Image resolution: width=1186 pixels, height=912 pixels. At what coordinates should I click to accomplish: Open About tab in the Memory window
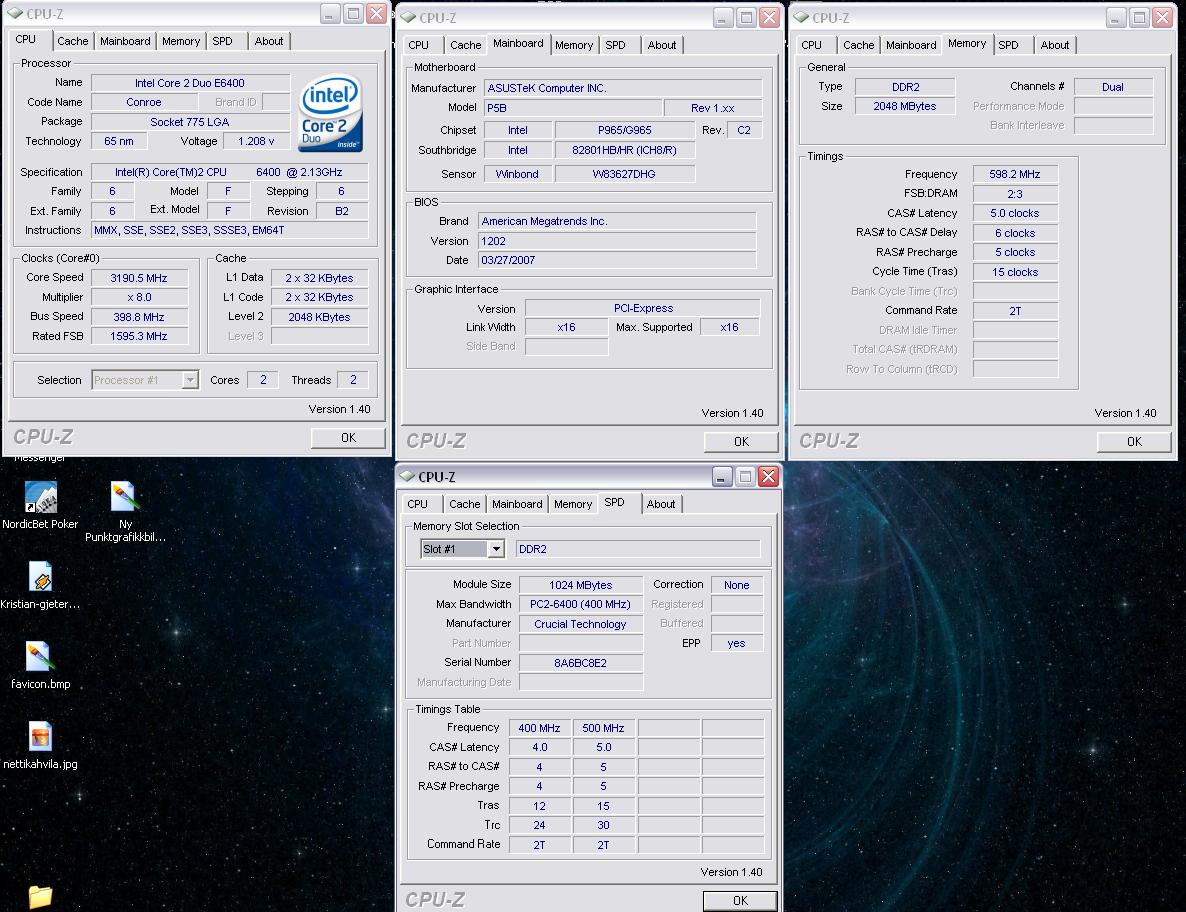(x=1054, y=45)
